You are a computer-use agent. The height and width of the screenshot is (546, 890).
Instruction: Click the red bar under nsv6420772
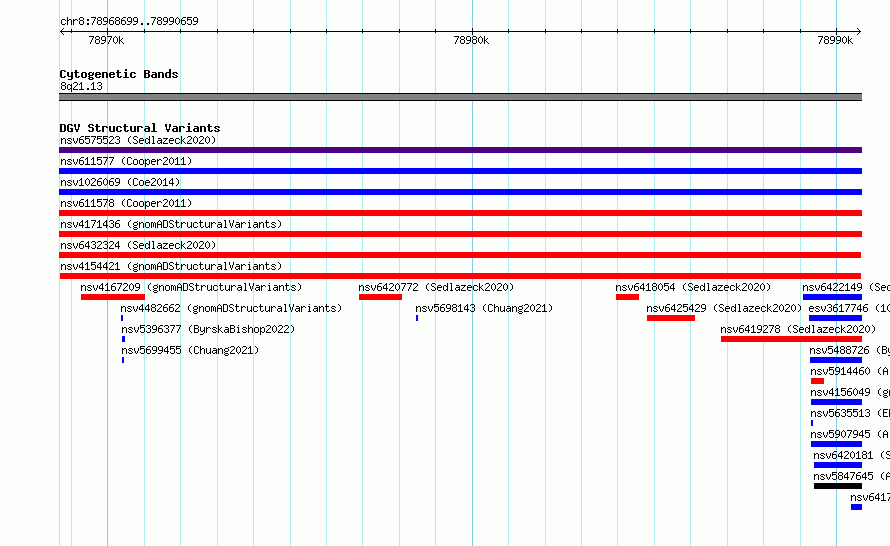(x=380, y=297)
